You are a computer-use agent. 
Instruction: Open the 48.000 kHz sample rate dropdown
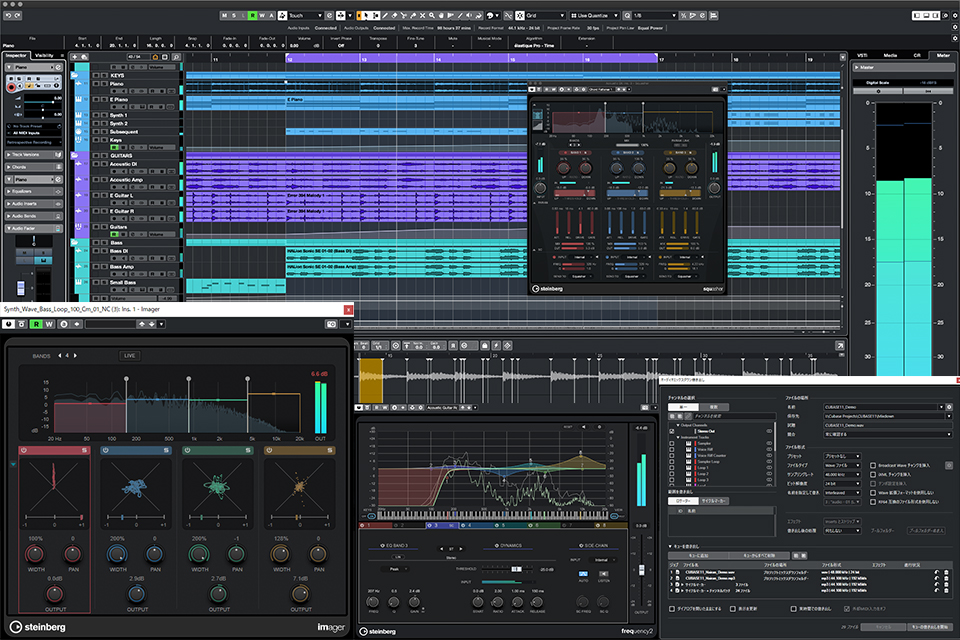coord(843,475)
